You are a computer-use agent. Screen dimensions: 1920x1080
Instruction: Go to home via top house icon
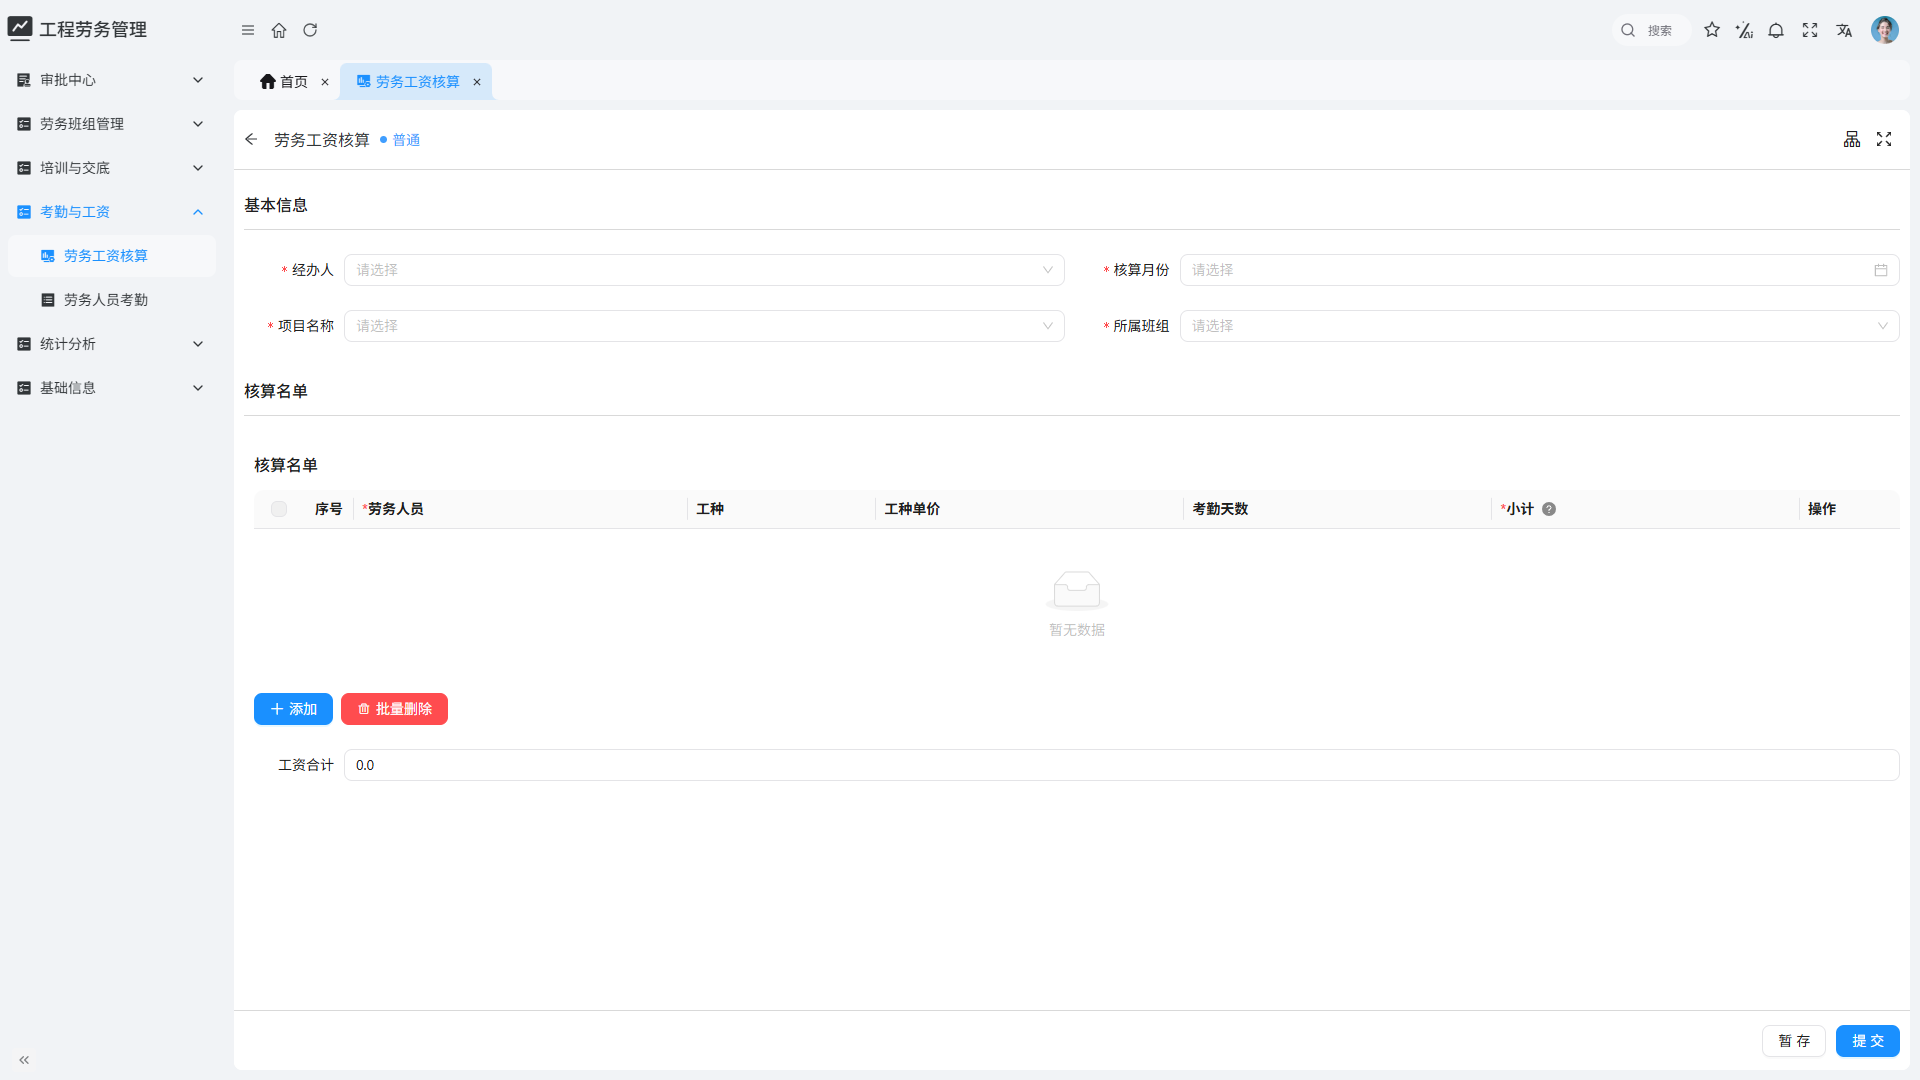279,30
